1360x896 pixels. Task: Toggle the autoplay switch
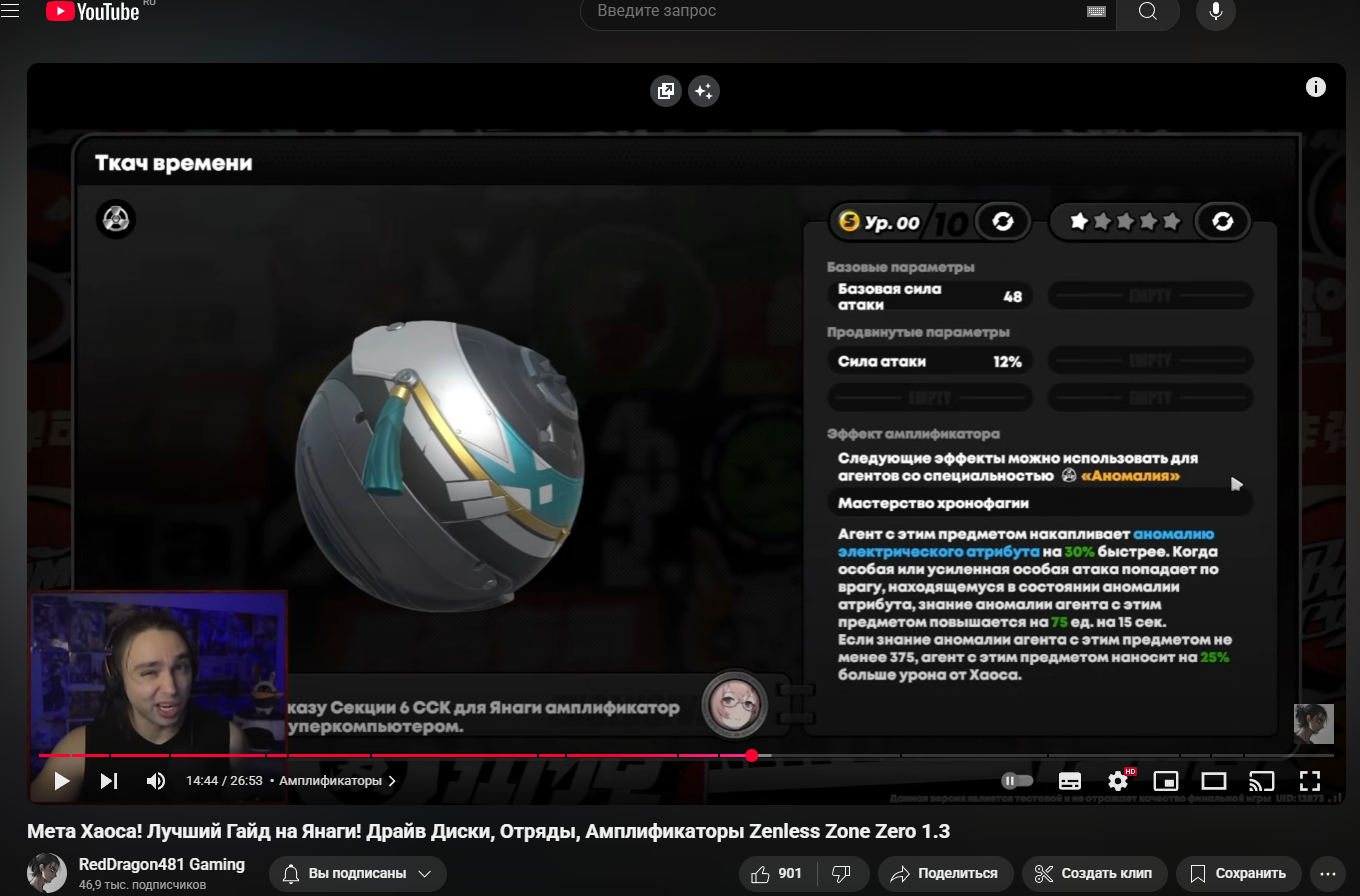(x=1017, y=781)
